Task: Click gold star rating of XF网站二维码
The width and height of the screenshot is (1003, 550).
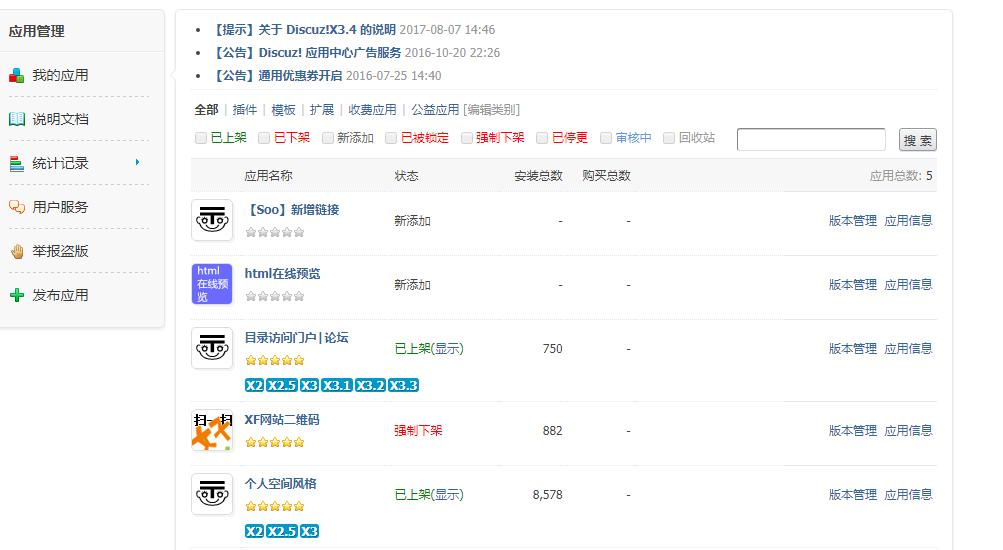Action: point(275,442)
